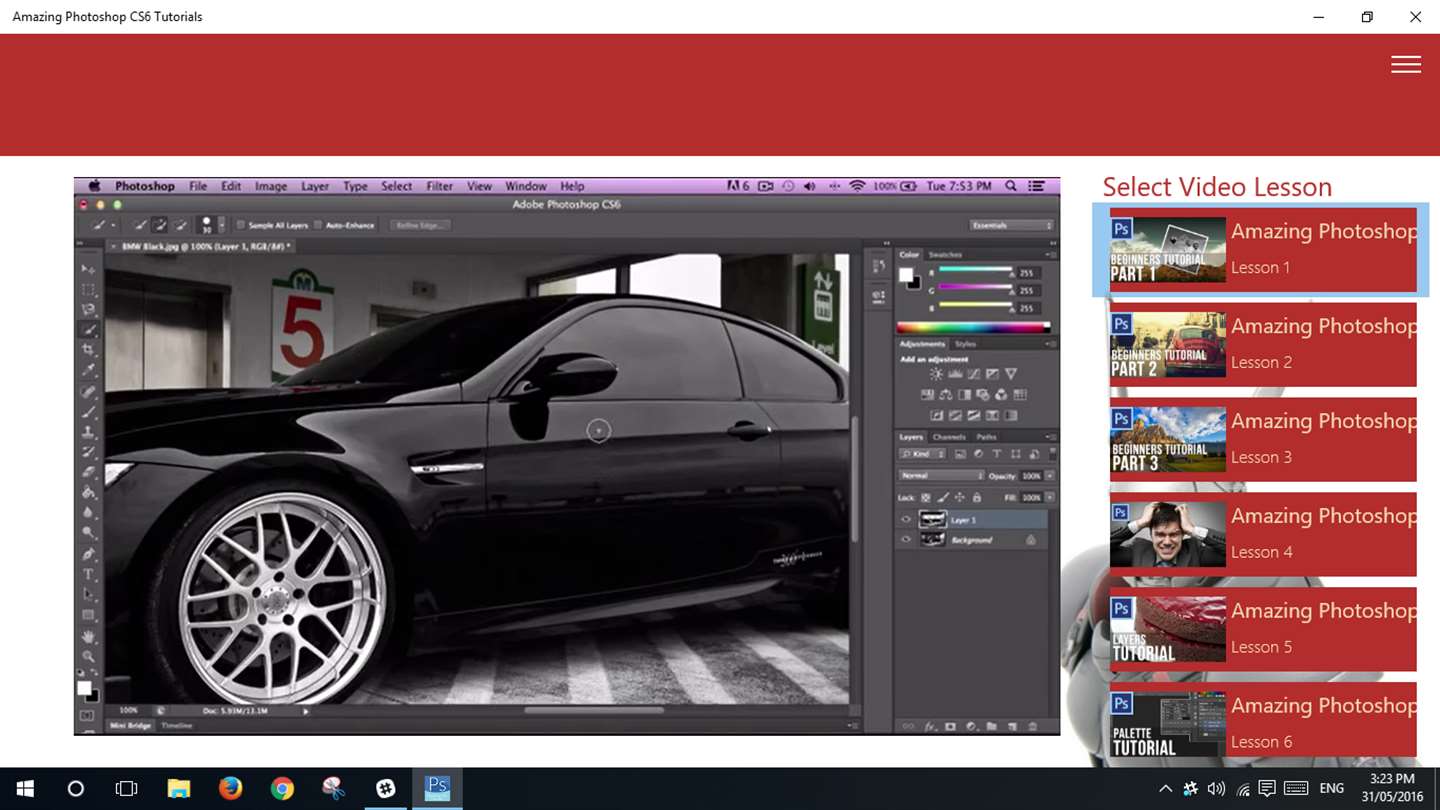Click the Brightness/Contrast adjustment icon
The image size is (1440, 810).
click(x=936, y=374)
